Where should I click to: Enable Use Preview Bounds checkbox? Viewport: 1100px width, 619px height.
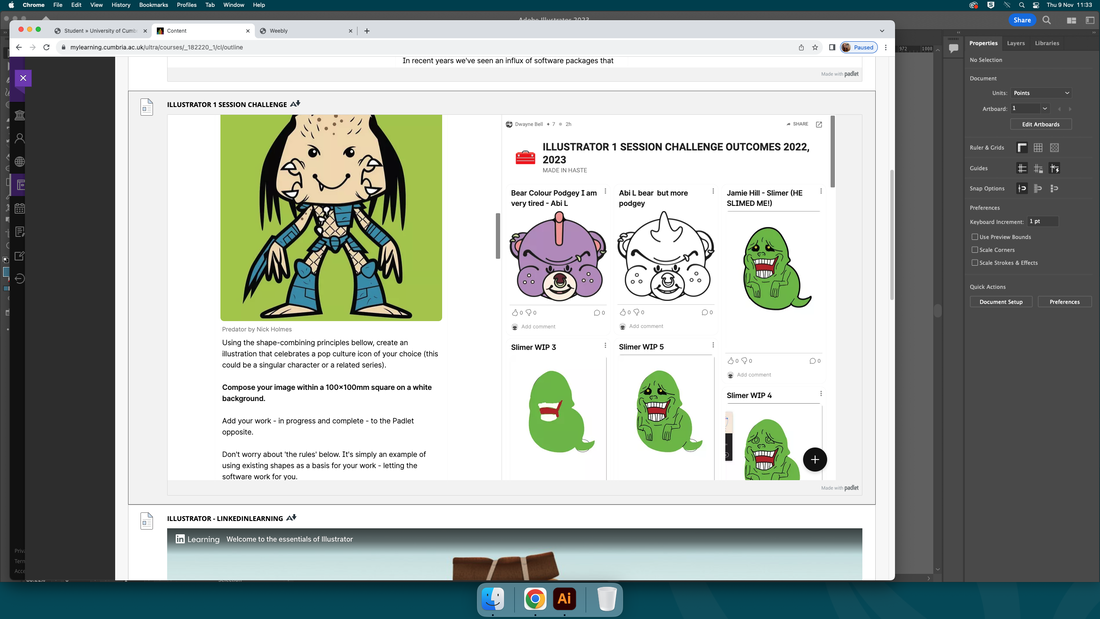point(974,237)
